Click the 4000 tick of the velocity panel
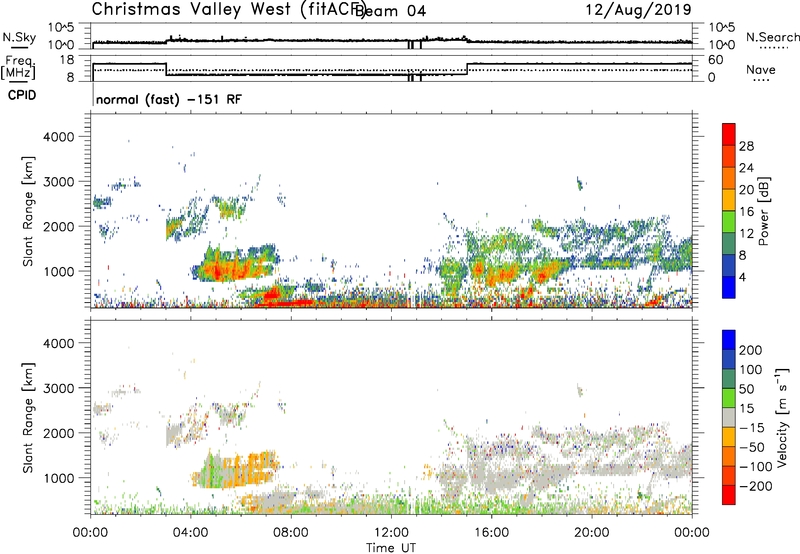 click(59, 343)
